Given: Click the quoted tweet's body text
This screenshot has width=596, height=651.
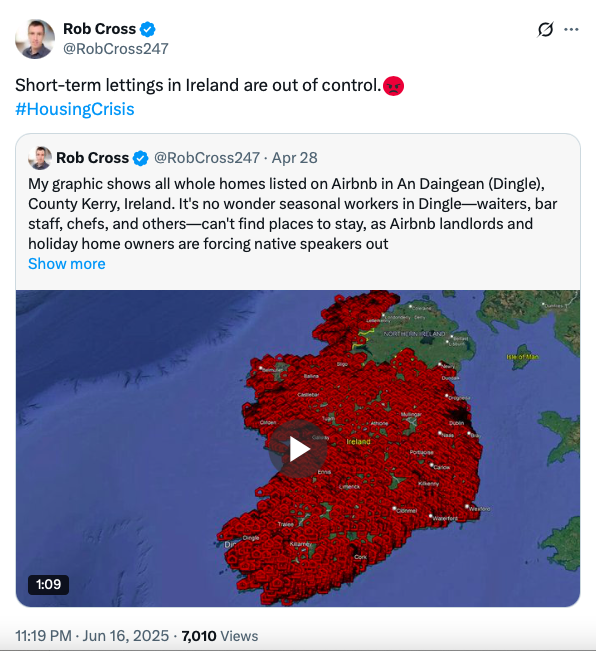Looking at the screenshot, I should click(293, 214).
